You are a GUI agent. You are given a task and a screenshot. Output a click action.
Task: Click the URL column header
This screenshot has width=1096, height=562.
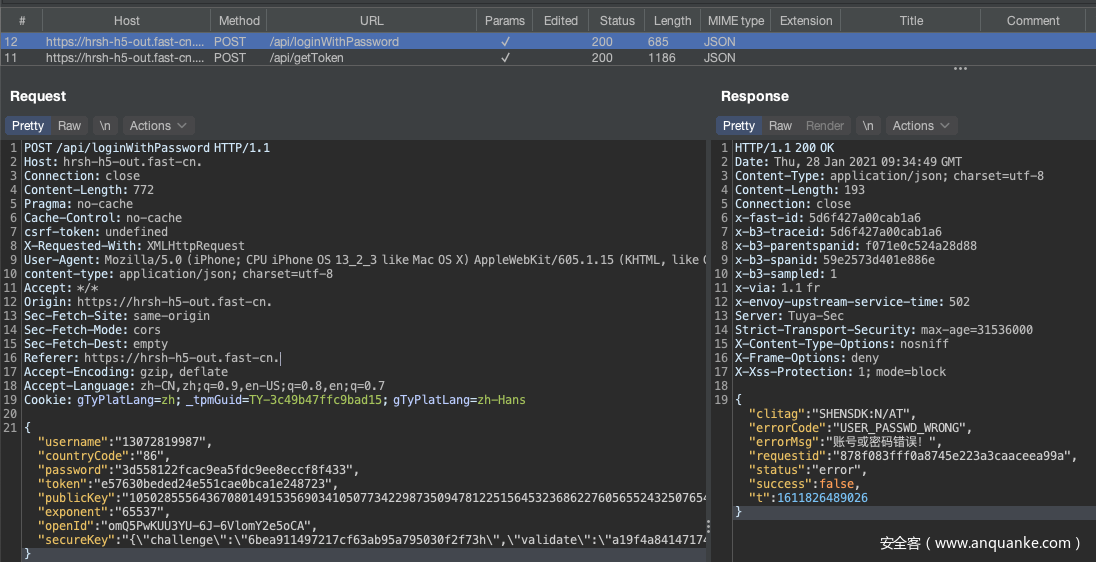(x=371, y=21)
